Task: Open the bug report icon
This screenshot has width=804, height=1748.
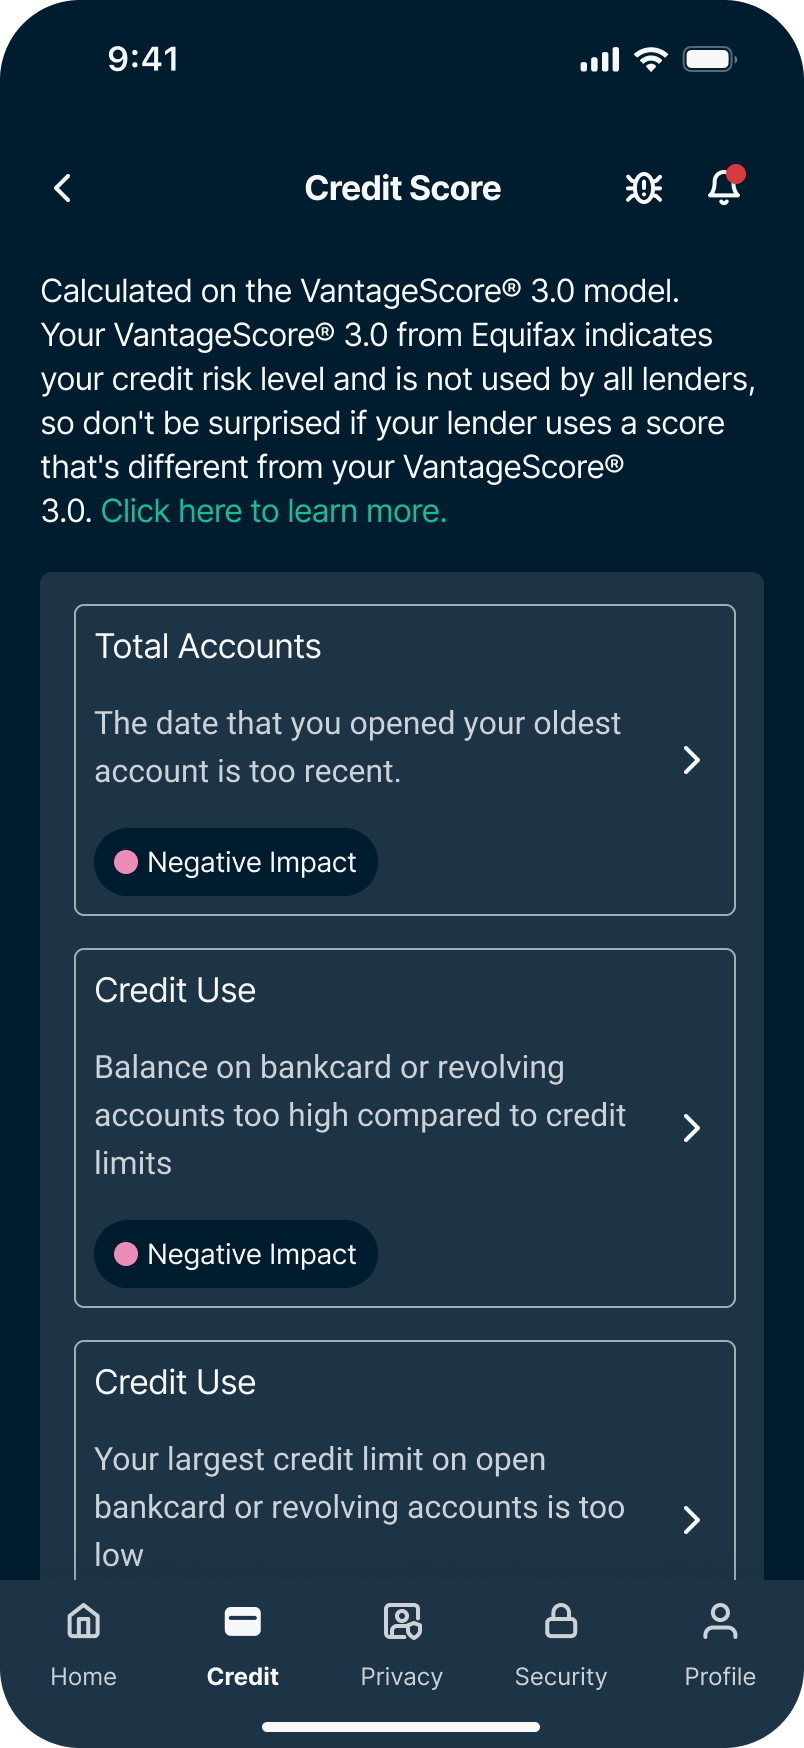Action: [644, 188]
